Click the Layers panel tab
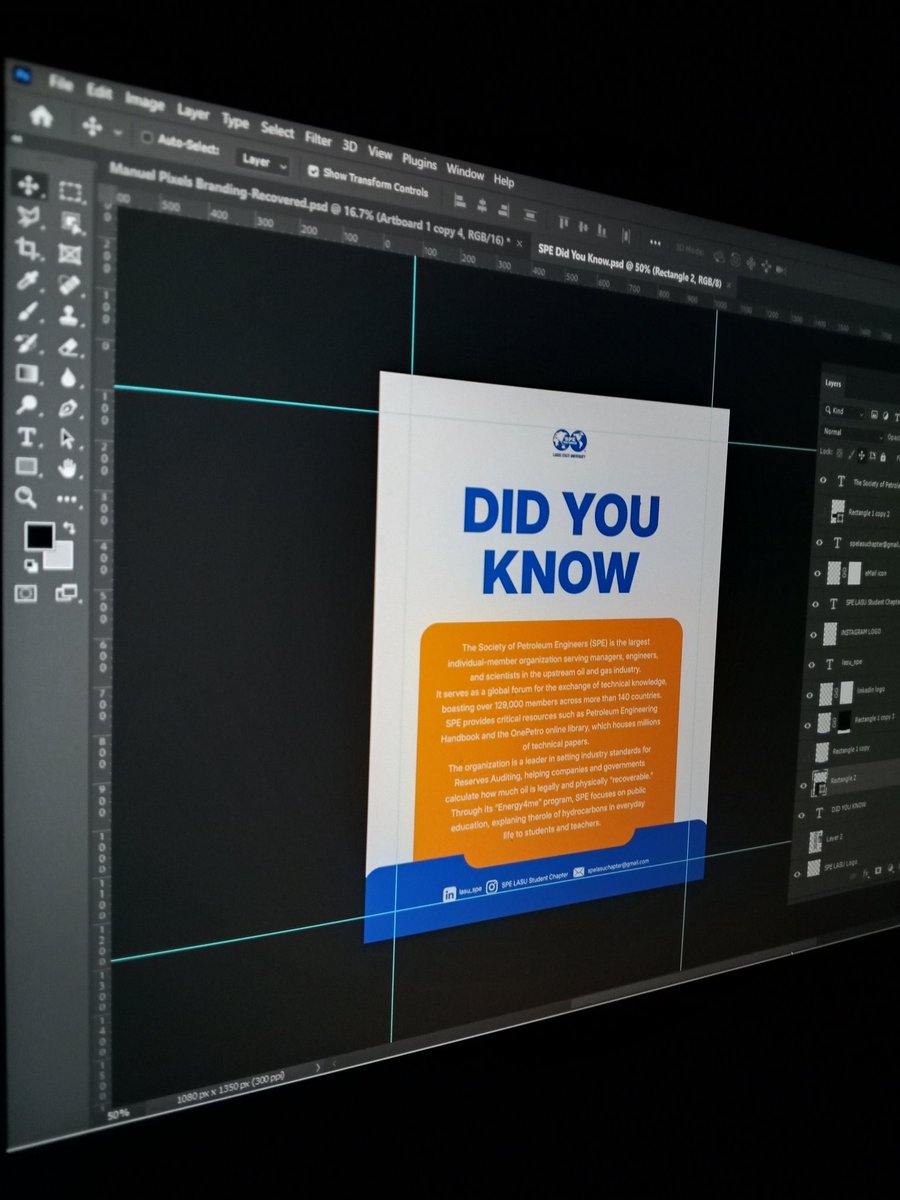 [833, 383]
